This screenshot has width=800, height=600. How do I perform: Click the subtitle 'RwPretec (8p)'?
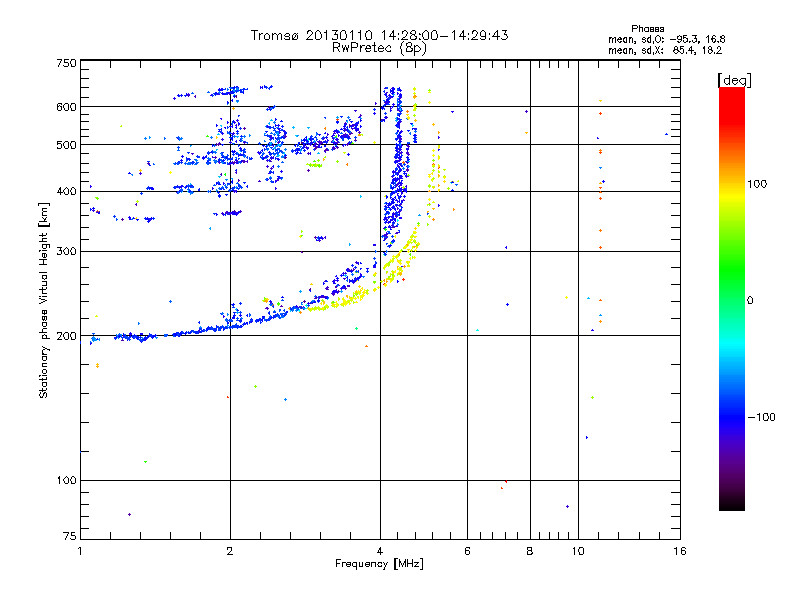tap(379, 48)
